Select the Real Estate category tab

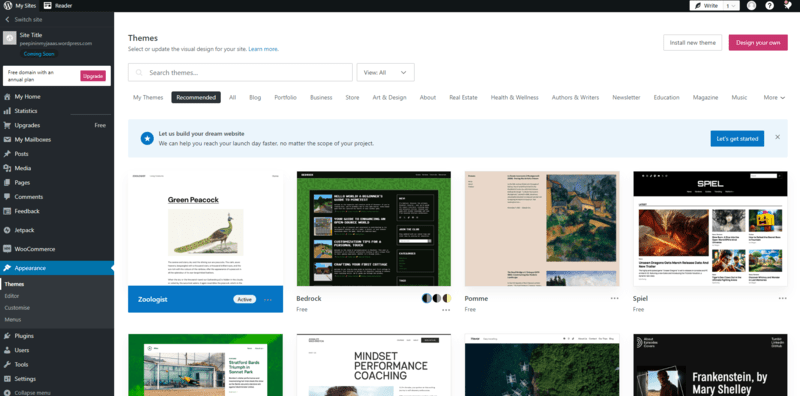click(x=463, y=97)
